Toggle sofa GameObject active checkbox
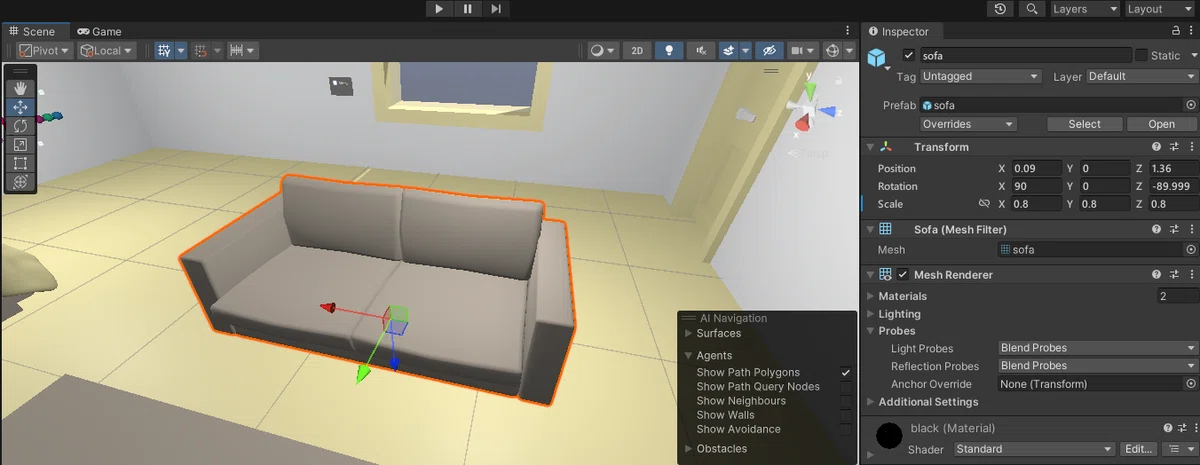The image size is (1200, 465). tap(908, 55)
